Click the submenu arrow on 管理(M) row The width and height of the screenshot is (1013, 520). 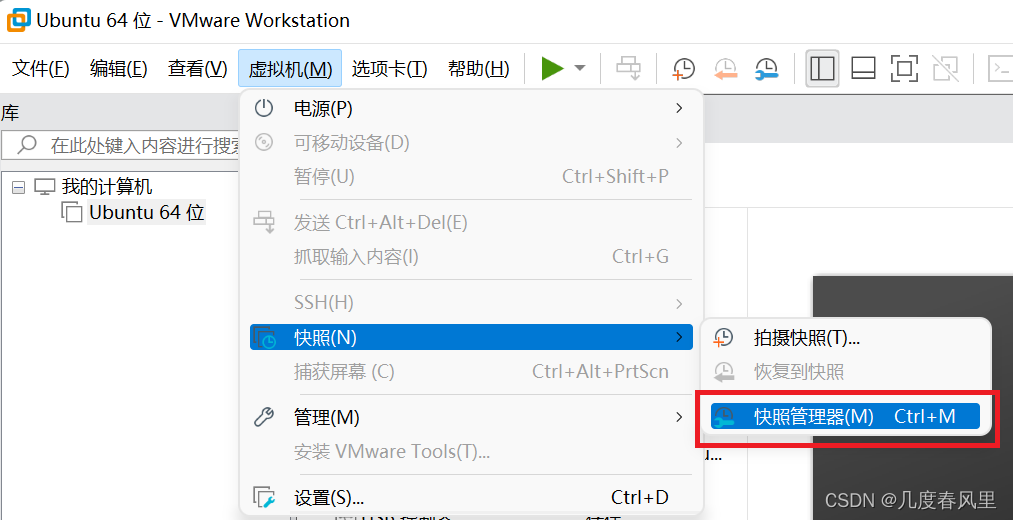679,417
